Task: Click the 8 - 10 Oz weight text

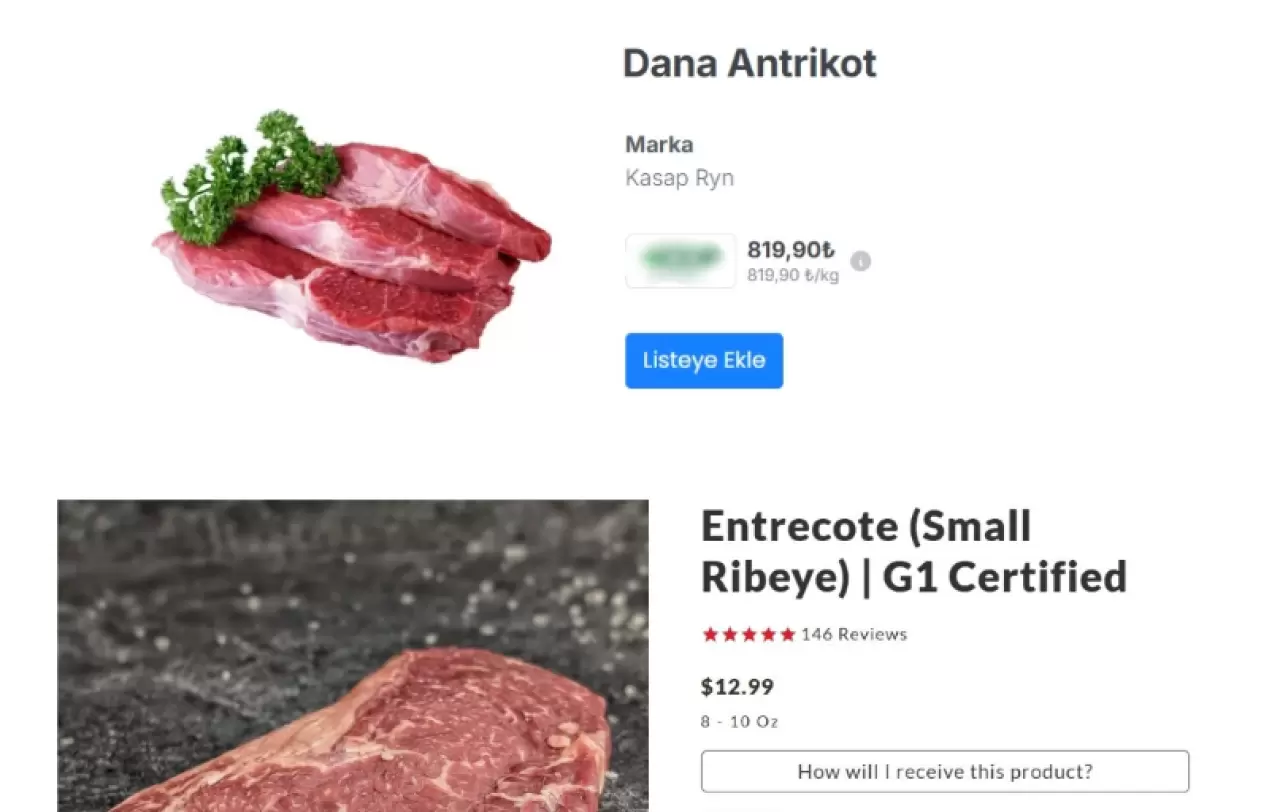Action: [x=740, y=721]
